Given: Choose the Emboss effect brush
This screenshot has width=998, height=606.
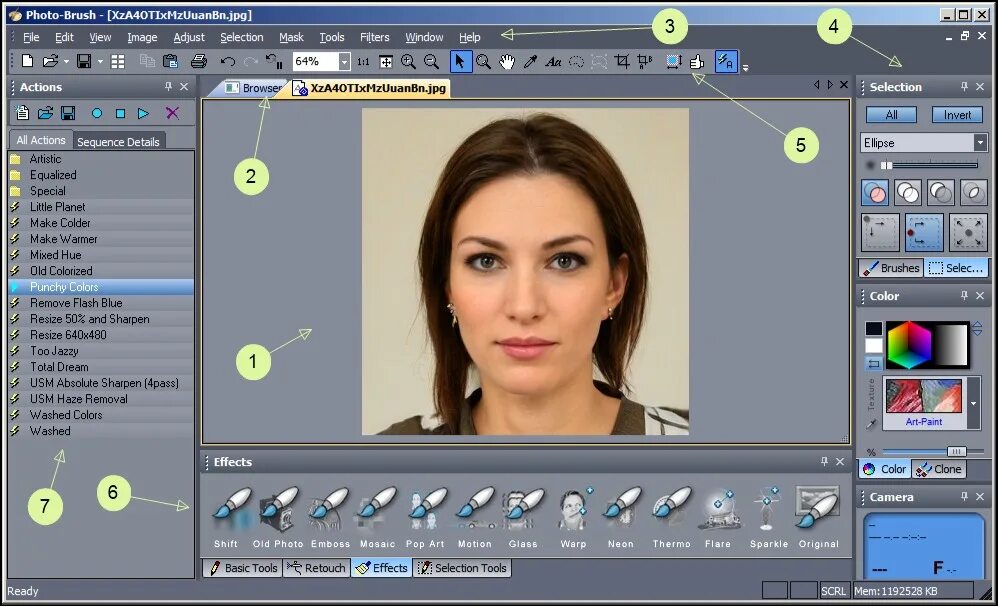Looking at the screenshot, I should click(330, 518).
